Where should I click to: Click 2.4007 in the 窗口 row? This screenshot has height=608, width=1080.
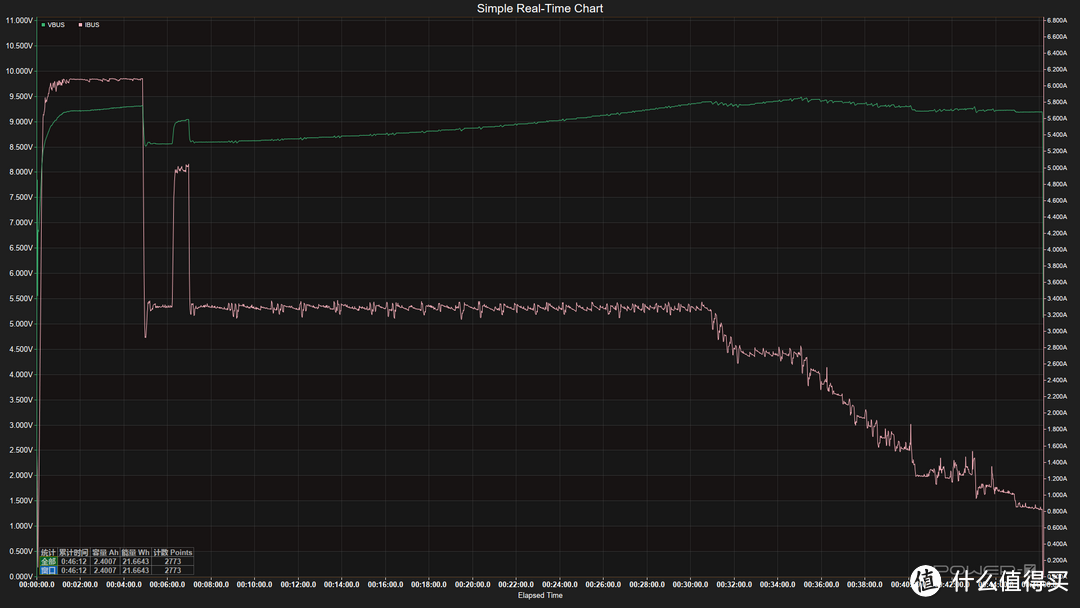105,570
